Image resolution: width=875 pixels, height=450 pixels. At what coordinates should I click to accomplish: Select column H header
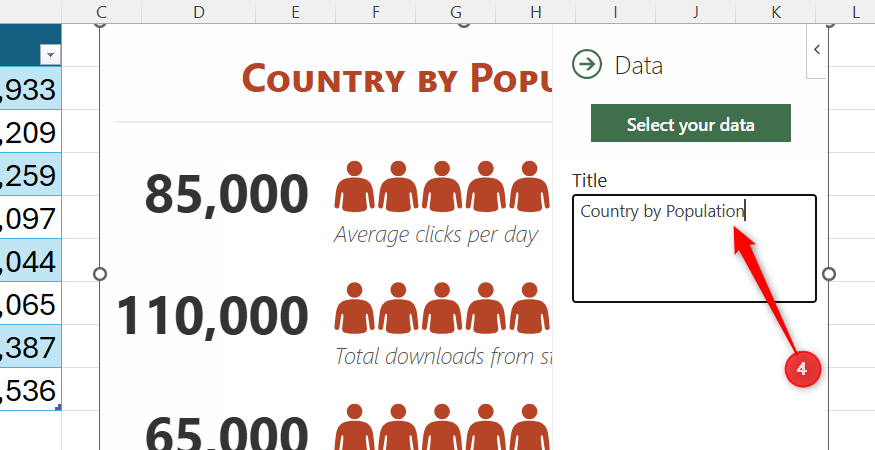[536, 12]
